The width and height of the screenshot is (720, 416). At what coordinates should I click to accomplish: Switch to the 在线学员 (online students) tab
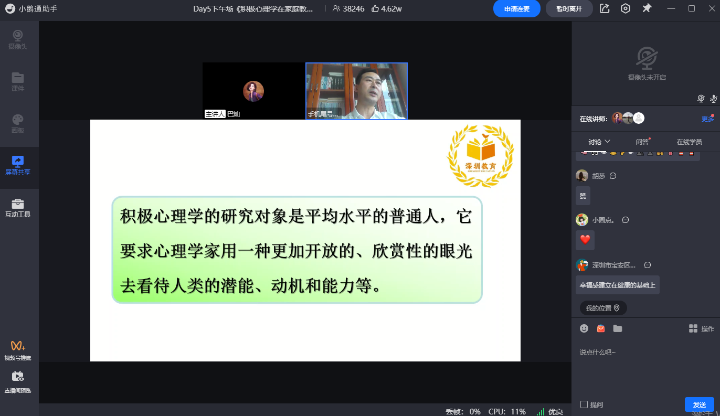tap(689, 141)
